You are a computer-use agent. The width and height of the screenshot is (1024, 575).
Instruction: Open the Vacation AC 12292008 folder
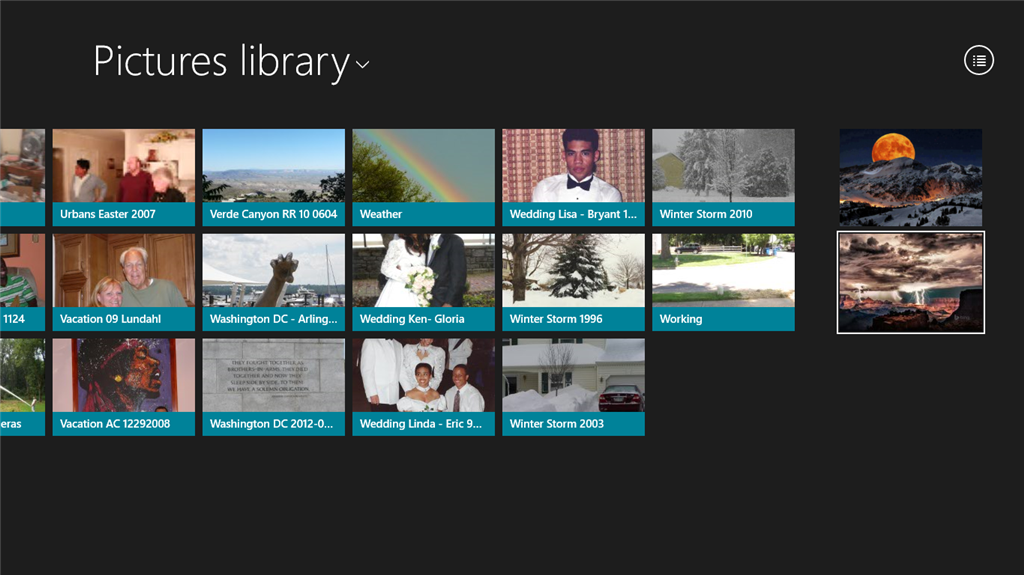[x=123, y=387]
